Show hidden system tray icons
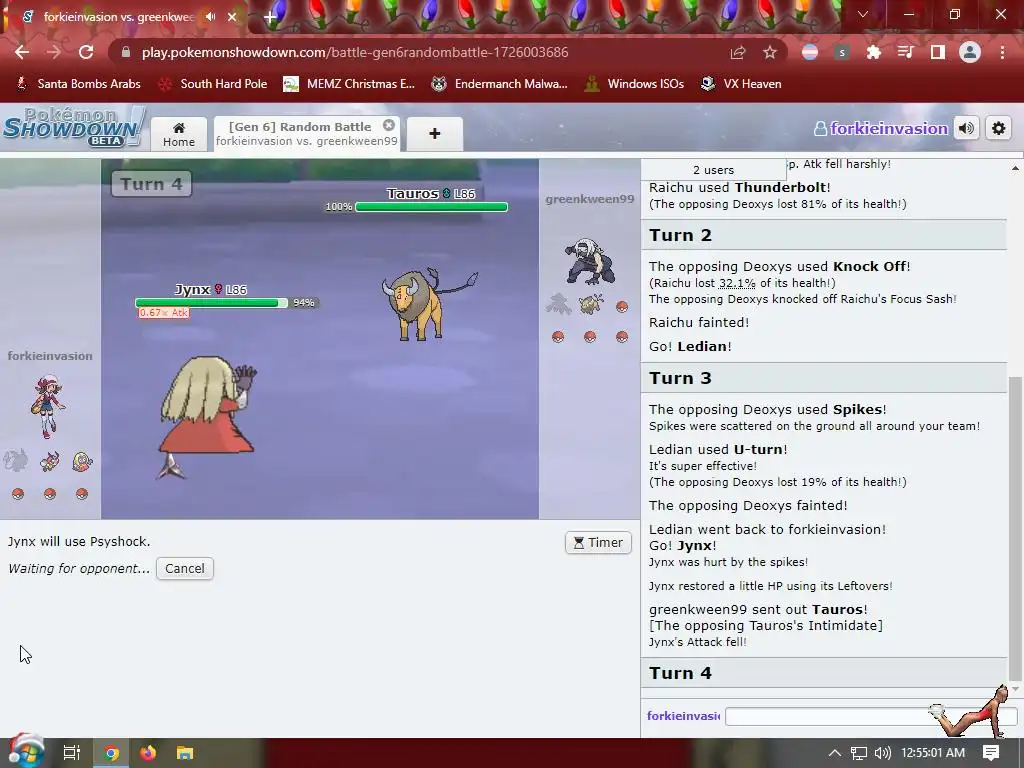Image resolution: width=1024 pixels, height=768 pixels. (835, 753)
